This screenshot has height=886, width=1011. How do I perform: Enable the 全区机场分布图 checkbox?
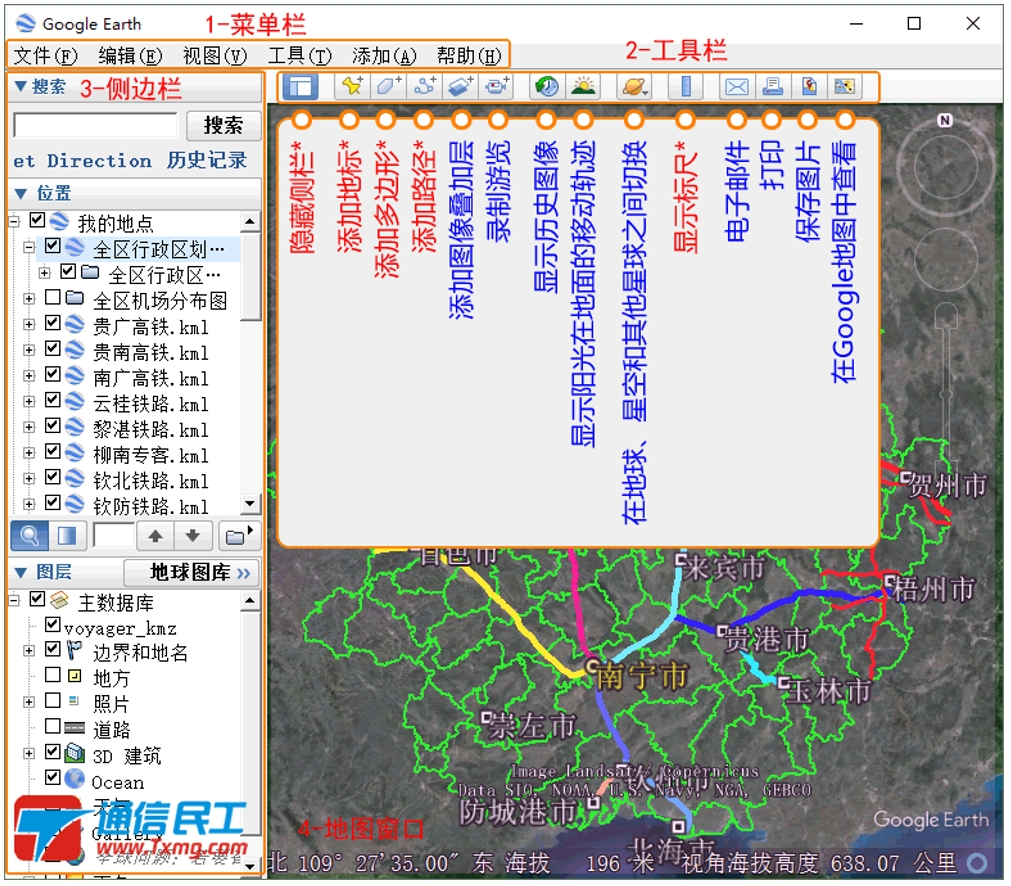[53, 298]
